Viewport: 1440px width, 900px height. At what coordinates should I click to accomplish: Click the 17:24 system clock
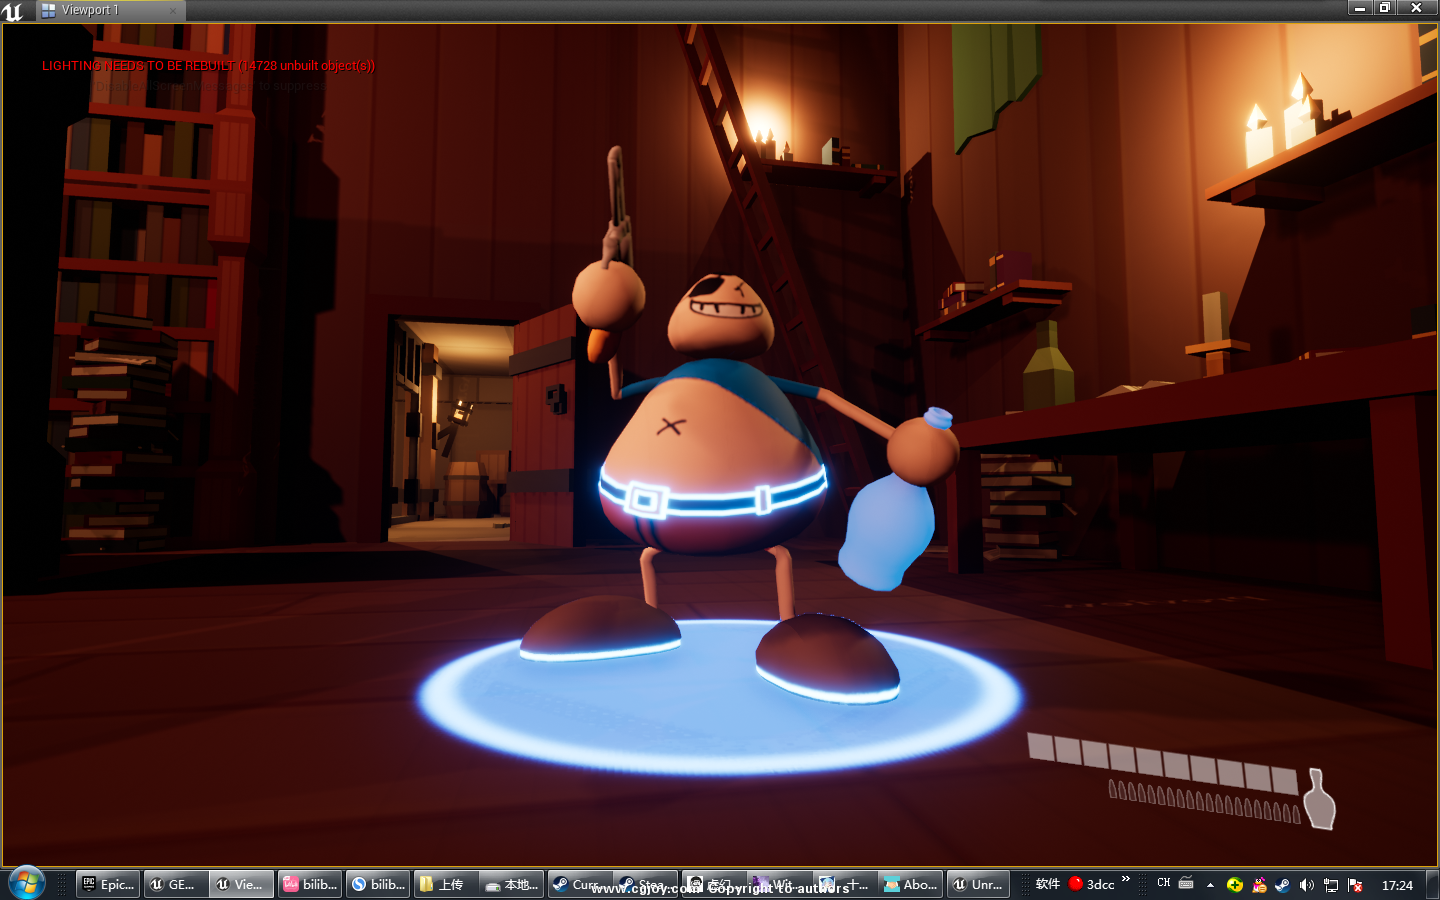(x=1397, y=885)
